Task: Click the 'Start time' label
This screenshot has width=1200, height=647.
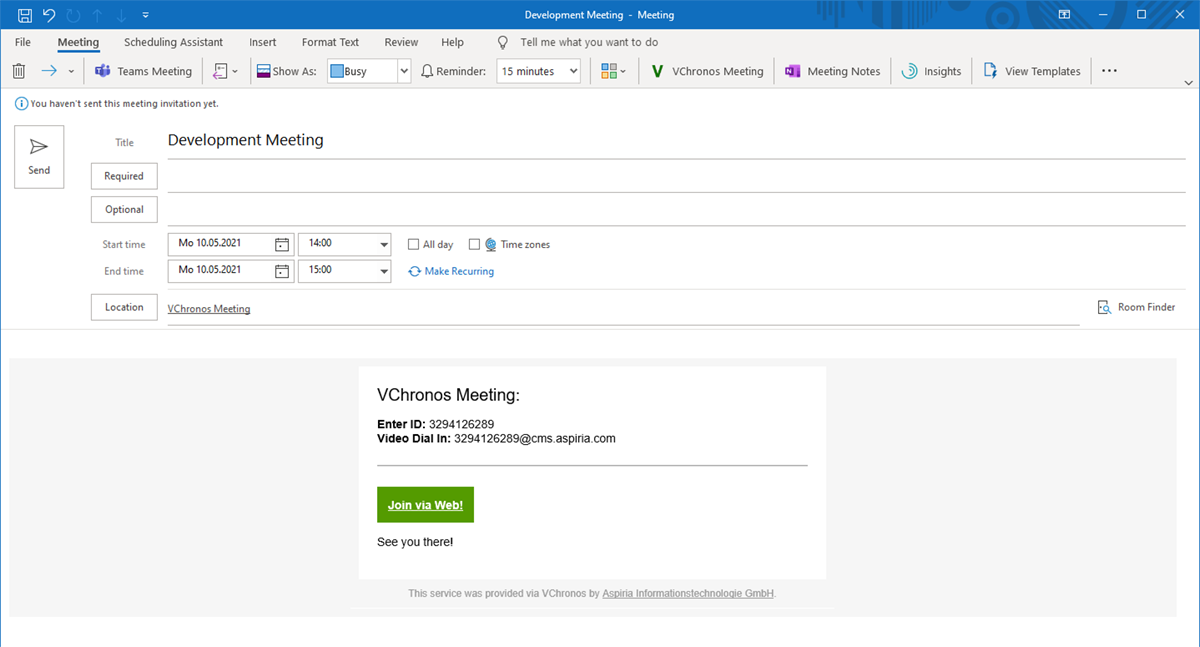Action: (x=123, y=245)
